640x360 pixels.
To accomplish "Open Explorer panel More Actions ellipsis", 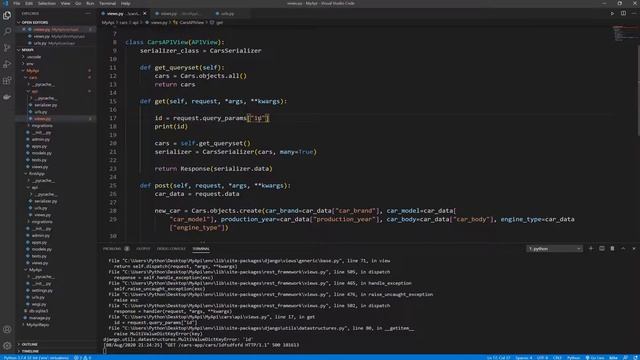I will [x=88, y=13].
